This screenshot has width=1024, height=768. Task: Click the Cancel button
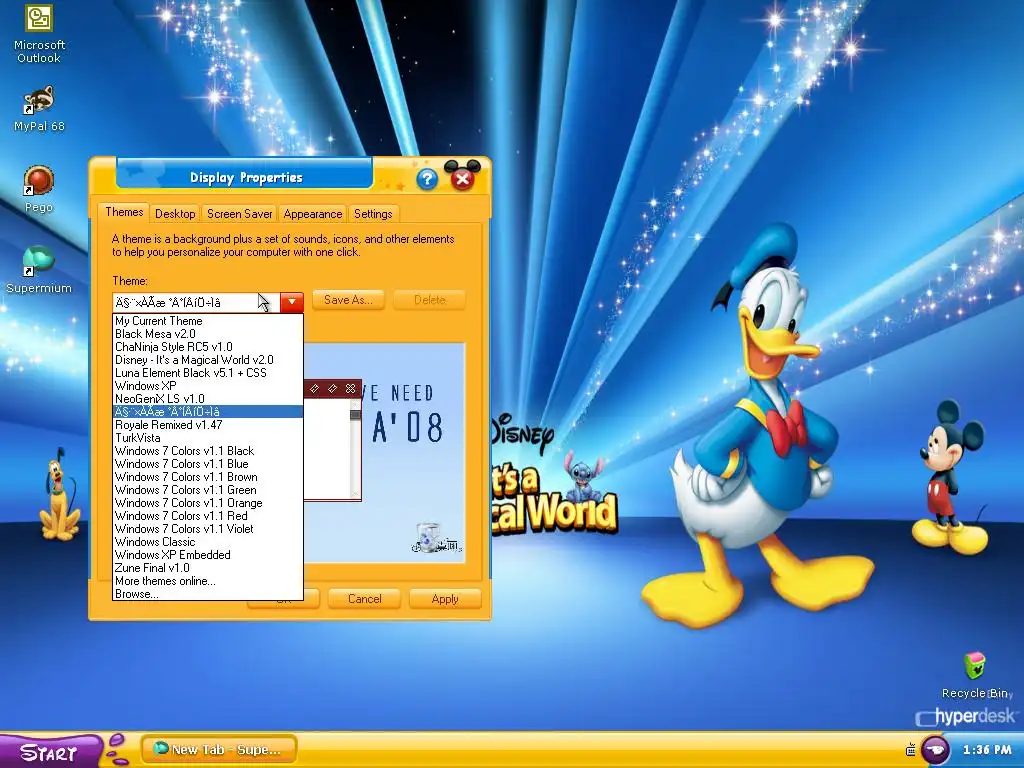(364, 599)
